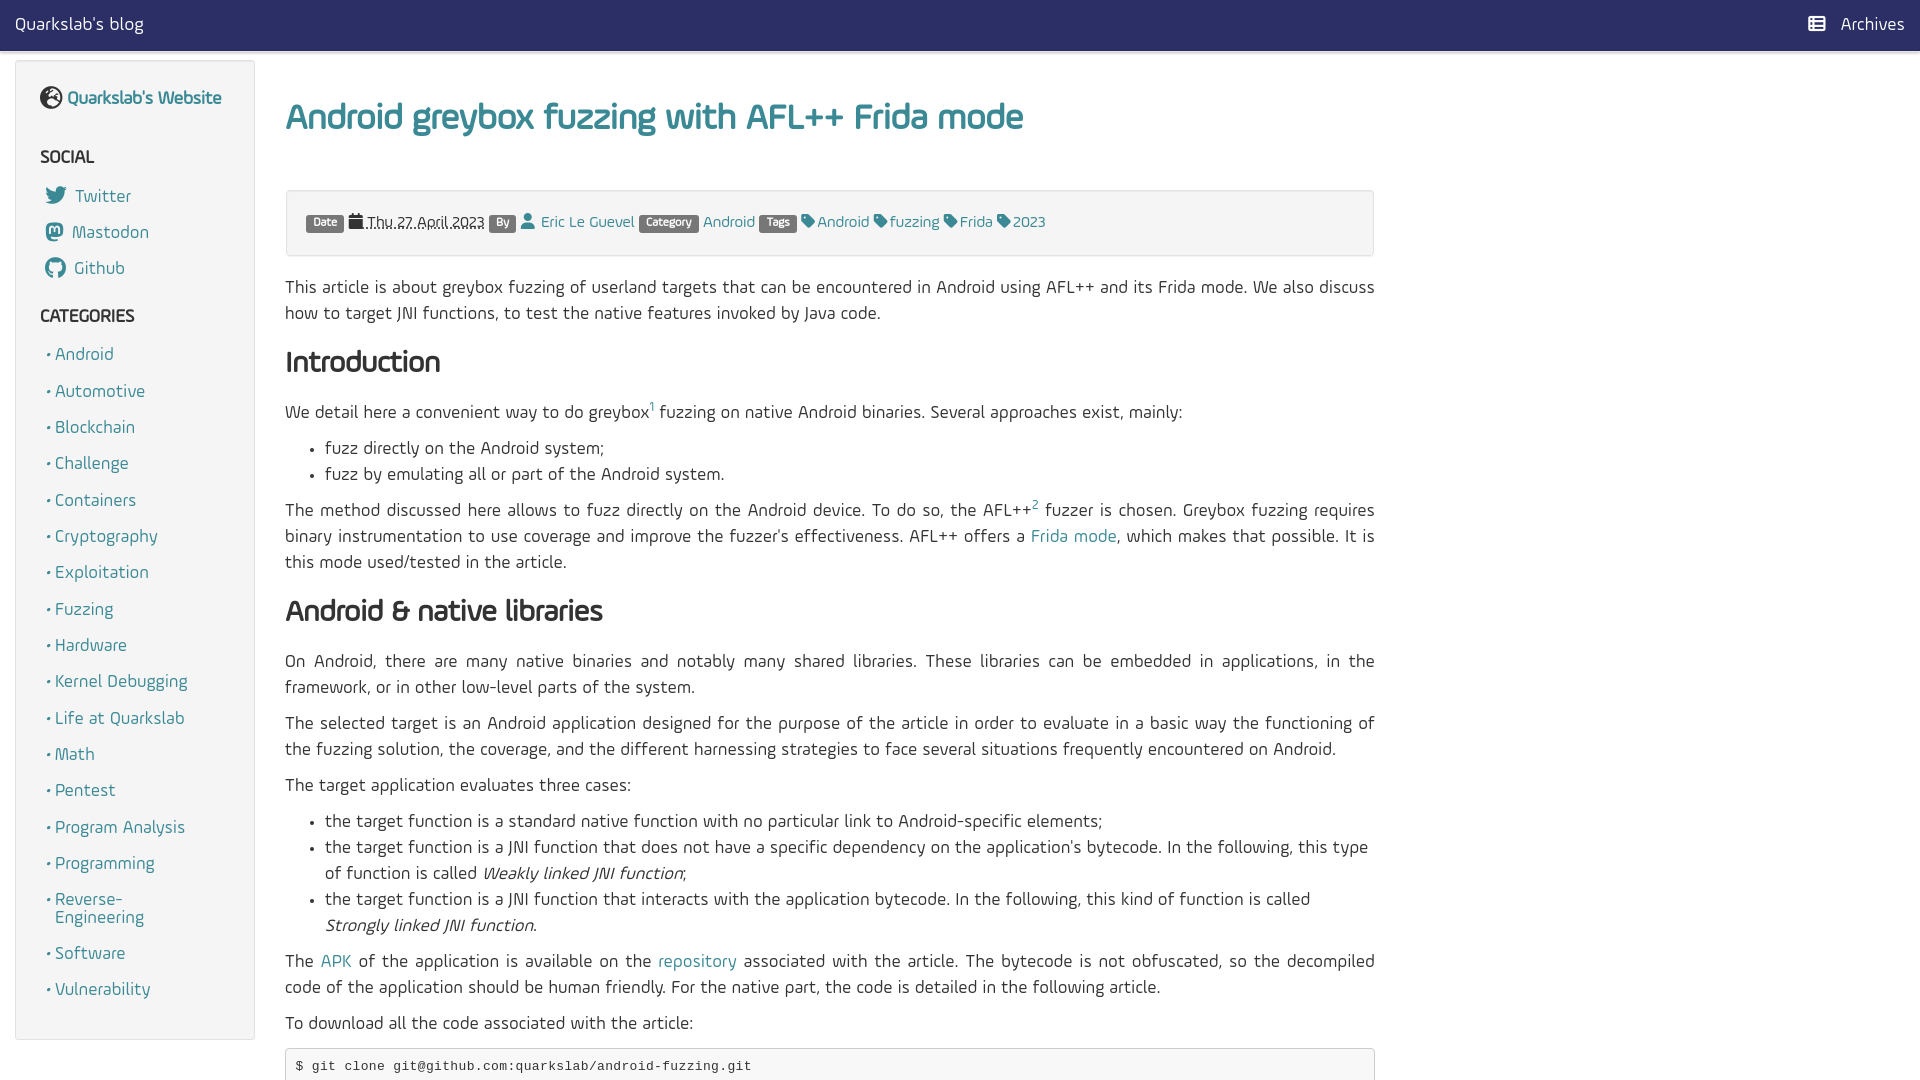Click the APK link in article
This screenshot has width=1920, height=1080.
coord(335,961)
